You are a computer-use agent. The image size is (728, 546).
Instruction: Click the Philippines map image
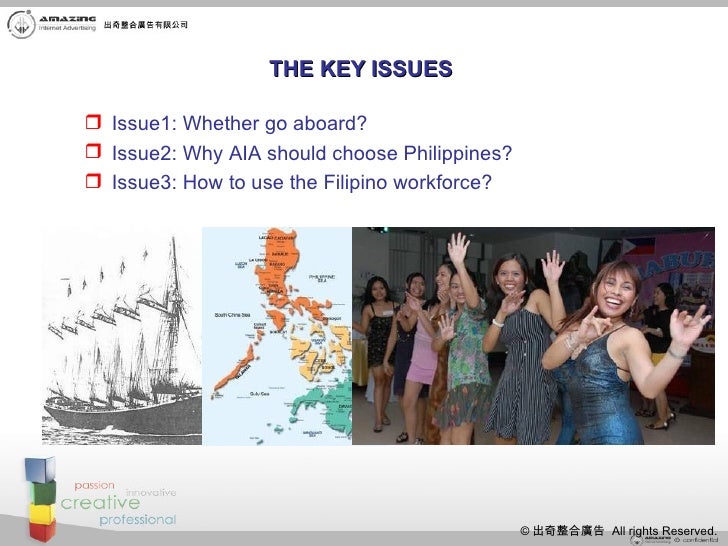tap(277, 336)
